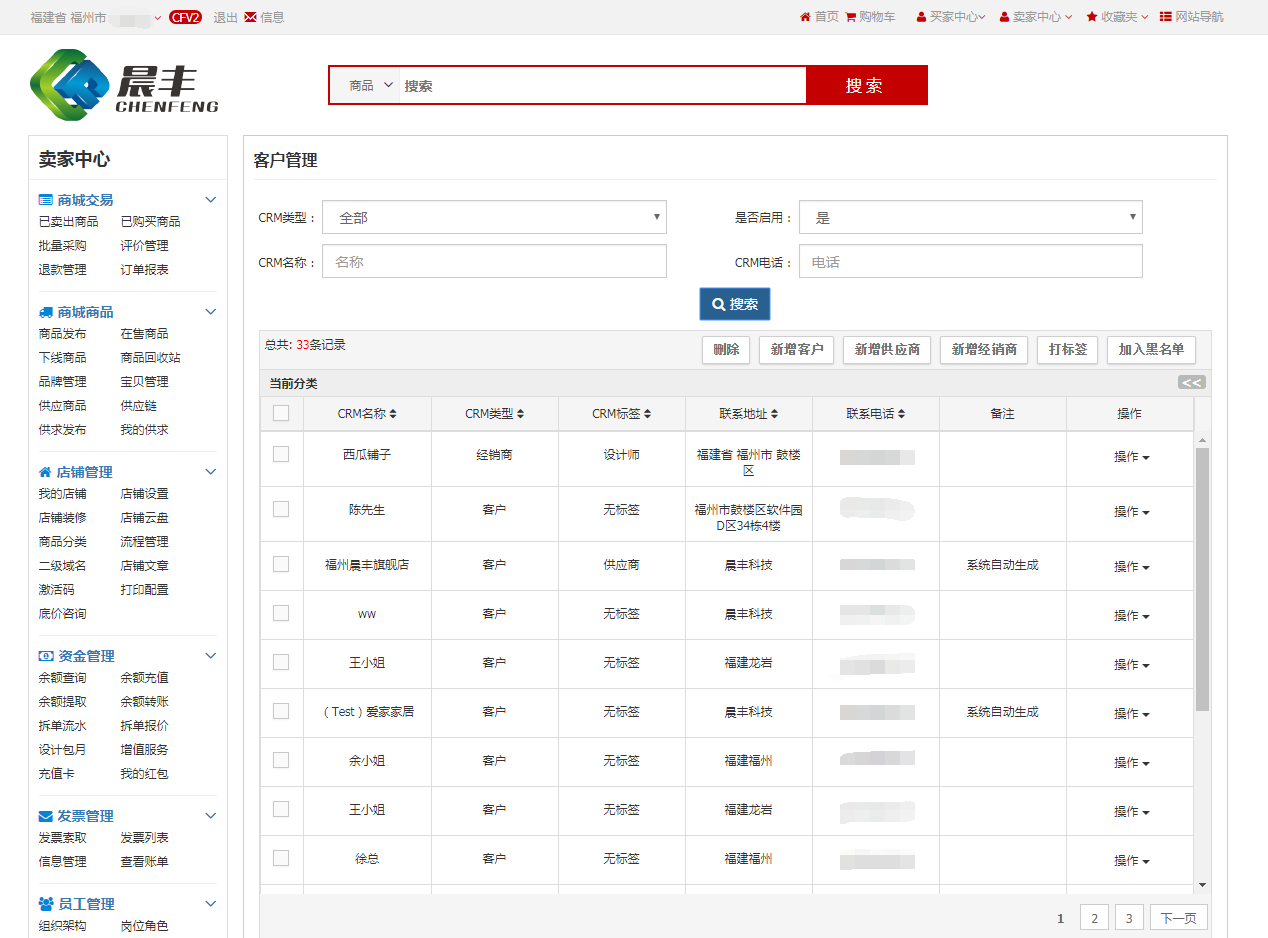The image size is (1268, 938).
Task: Click the collapse double-arrow icon
Action: tap(1191, 382)
